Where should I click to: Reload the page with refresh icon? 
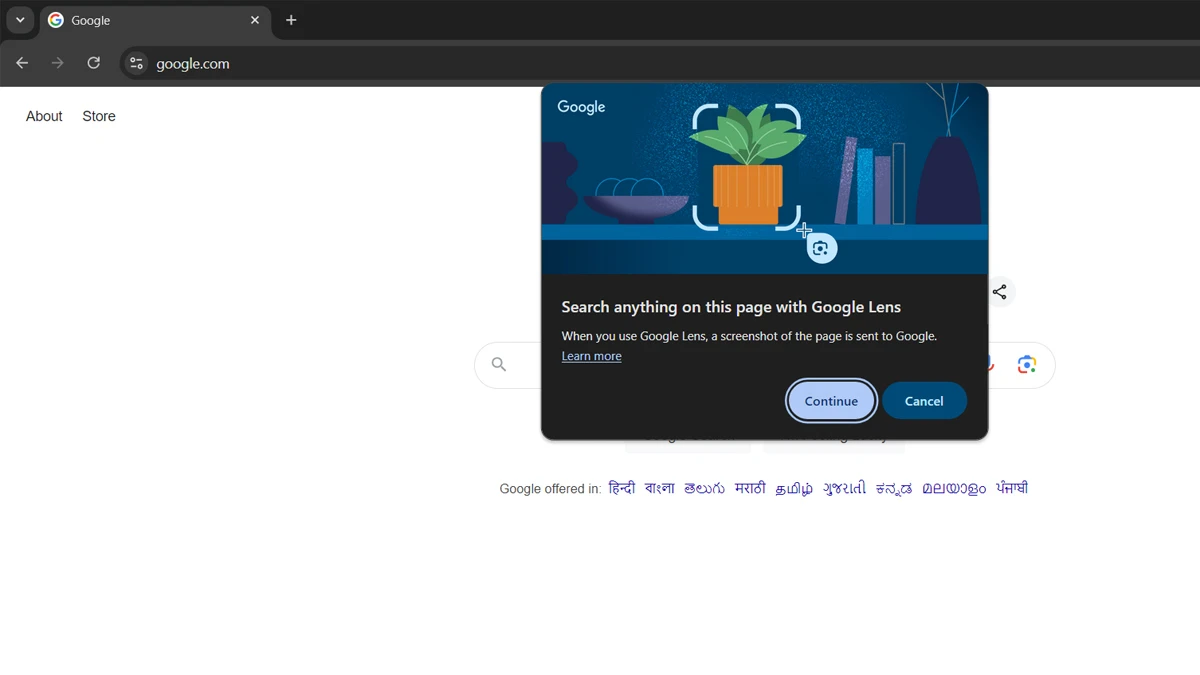[93, 63]
